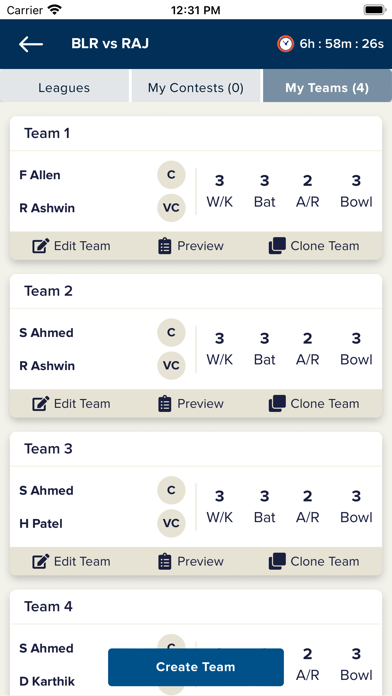Tap Team 1 Preview clipboard icon
The image size is (392, 696).
click(165, 246)
